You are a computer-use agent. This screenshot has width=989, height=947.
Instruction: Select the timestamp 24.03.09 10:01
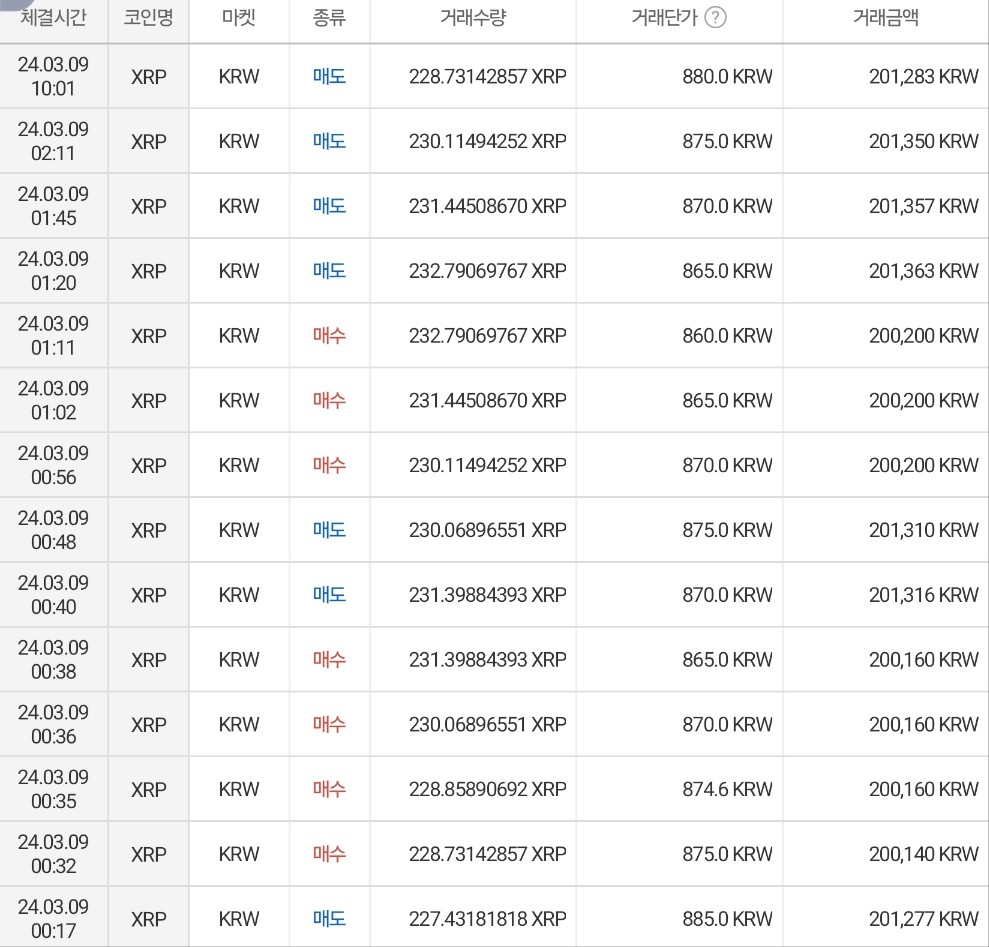(54, 76)
